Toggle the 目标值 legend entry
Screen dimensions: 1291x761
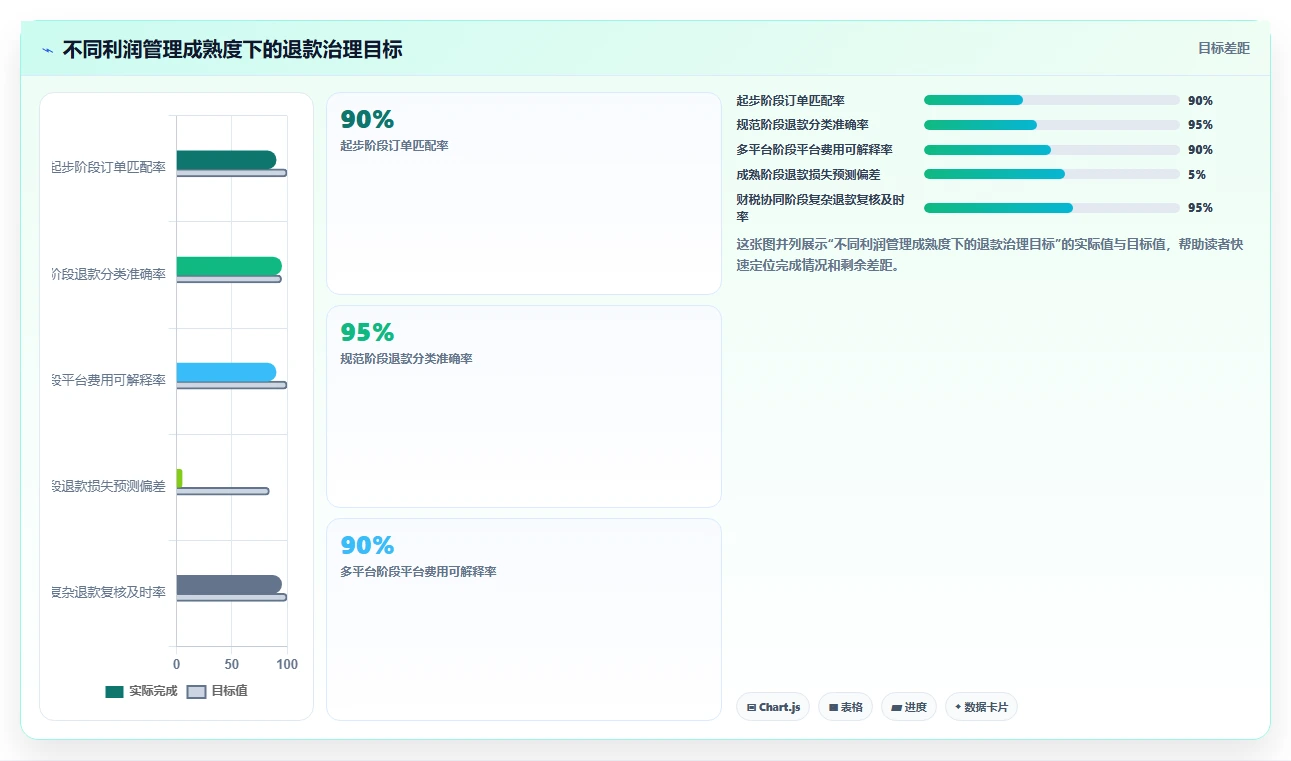coord(217,691)
